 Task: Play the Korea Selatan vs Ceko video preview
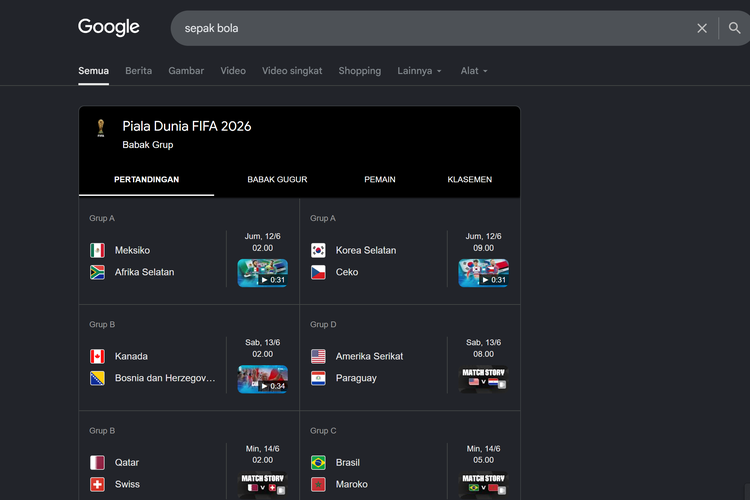click(x=484, y=273)
